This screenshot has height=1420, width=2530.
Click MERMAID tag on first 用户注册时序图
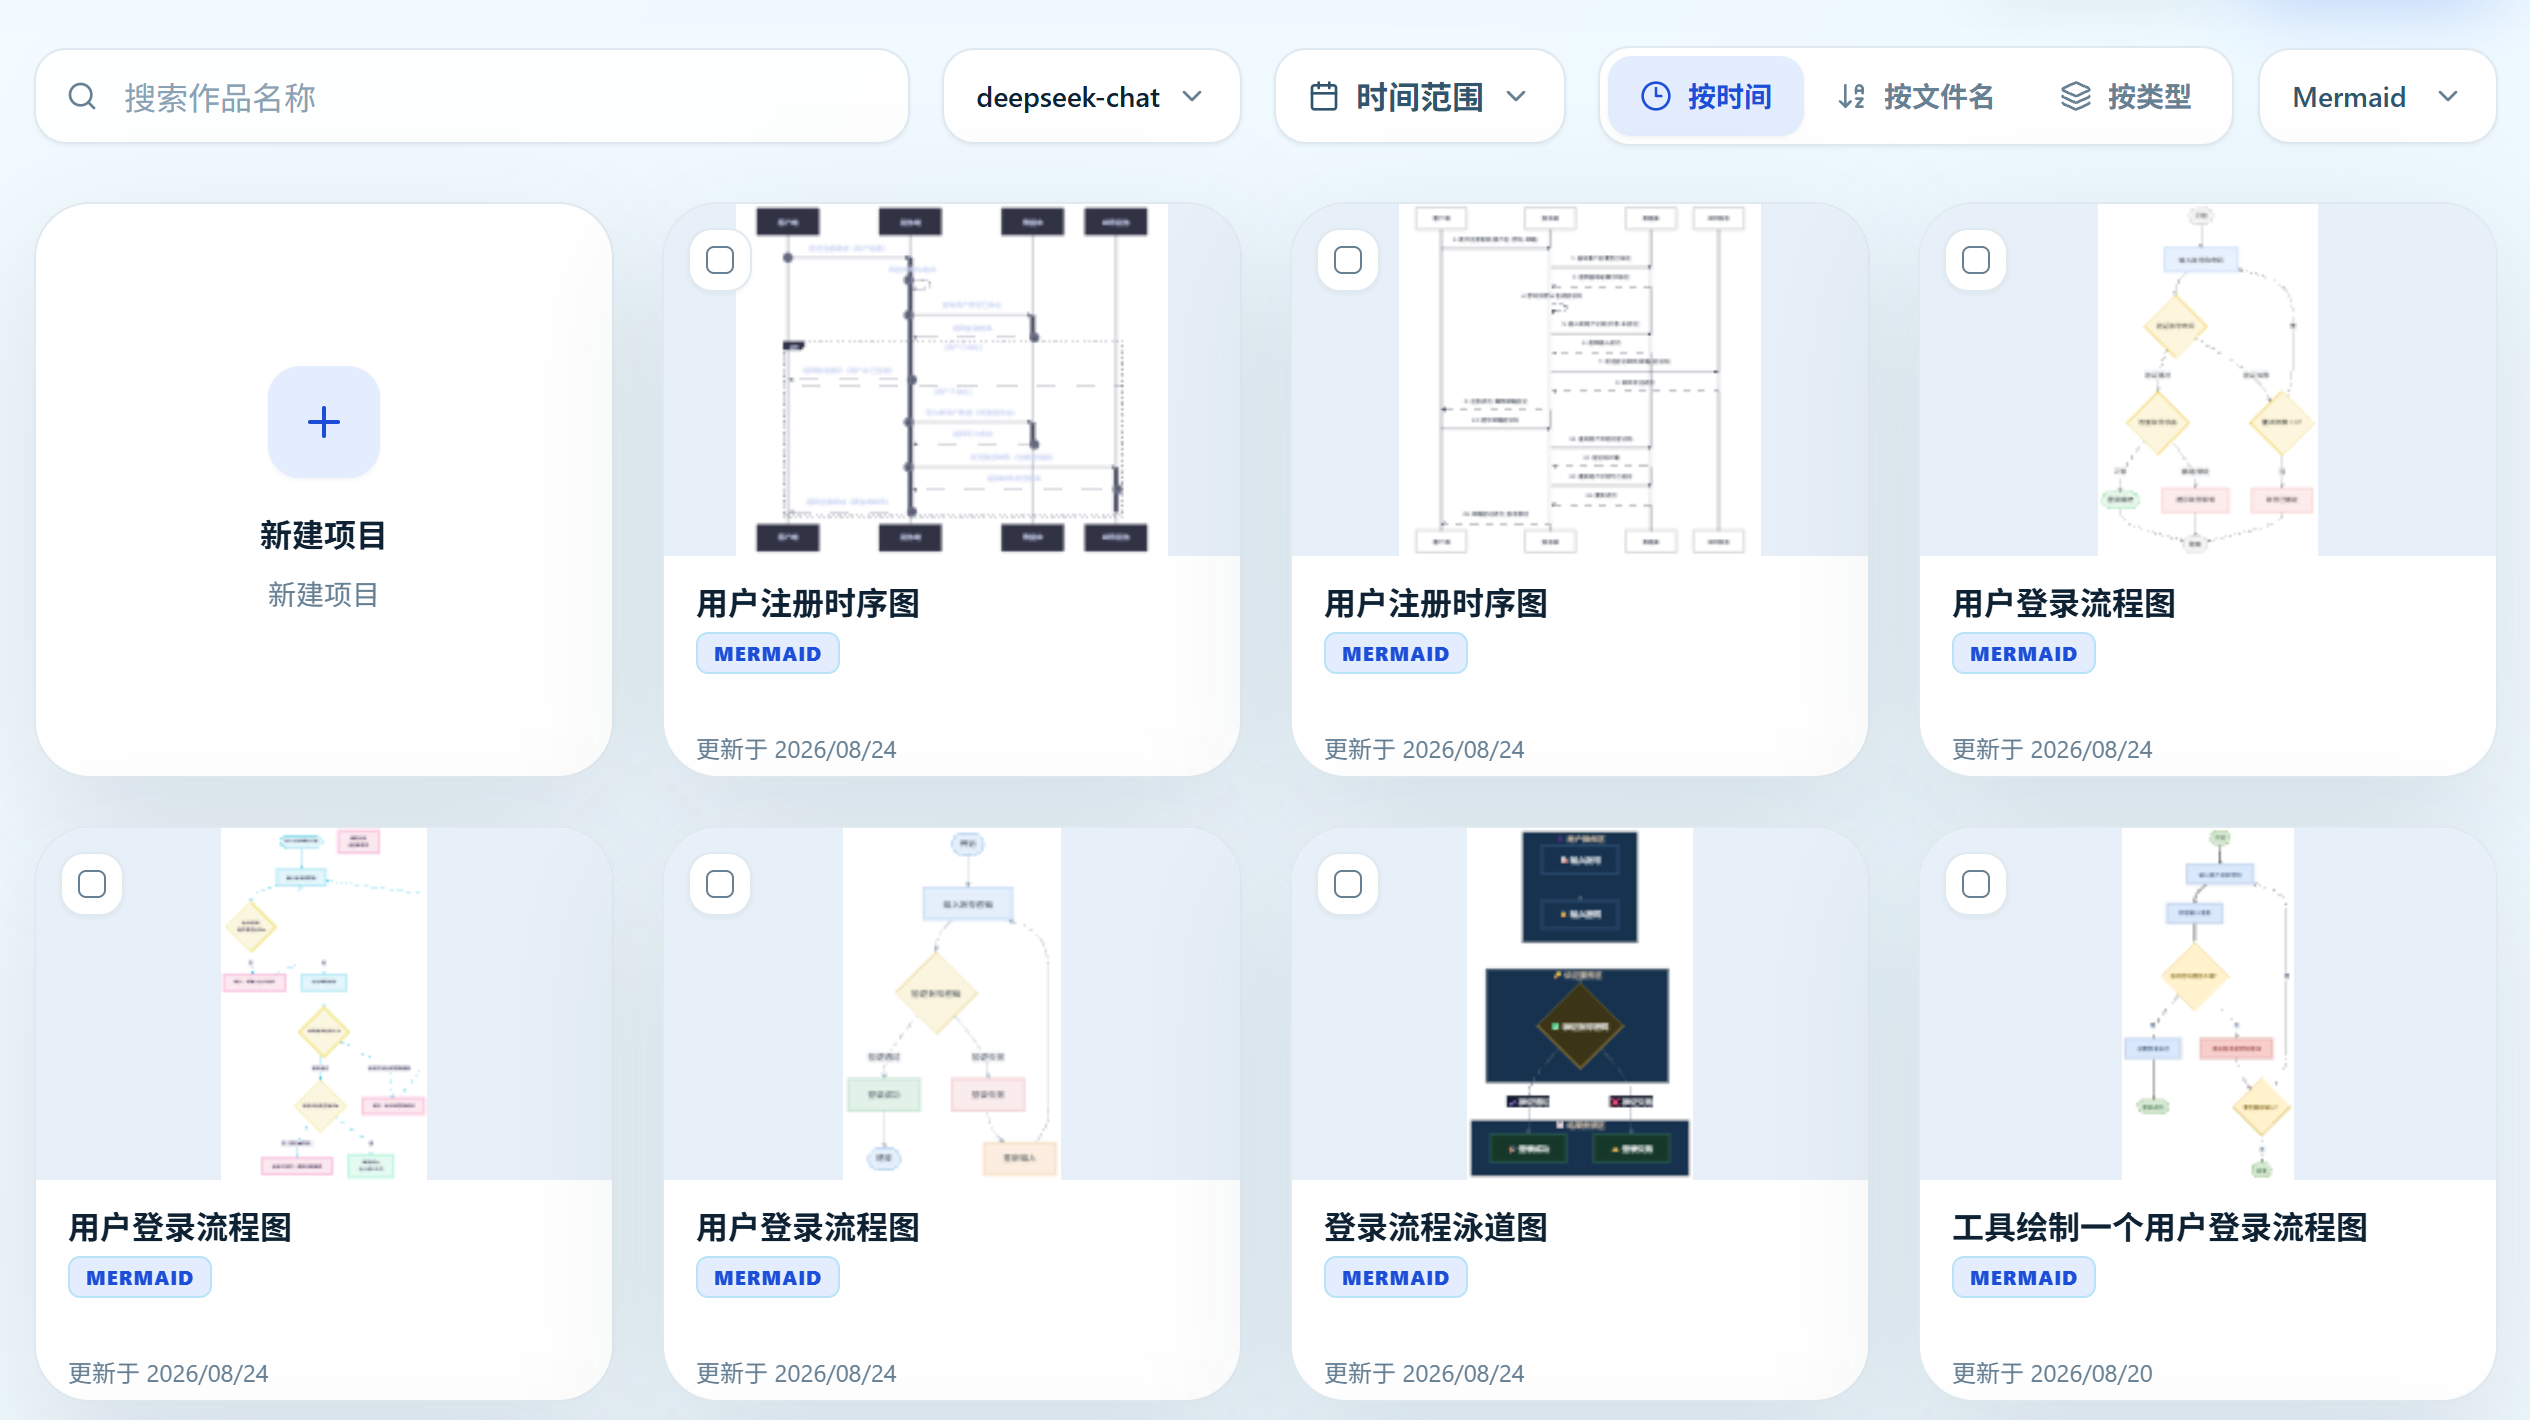[x=768, y=654]
